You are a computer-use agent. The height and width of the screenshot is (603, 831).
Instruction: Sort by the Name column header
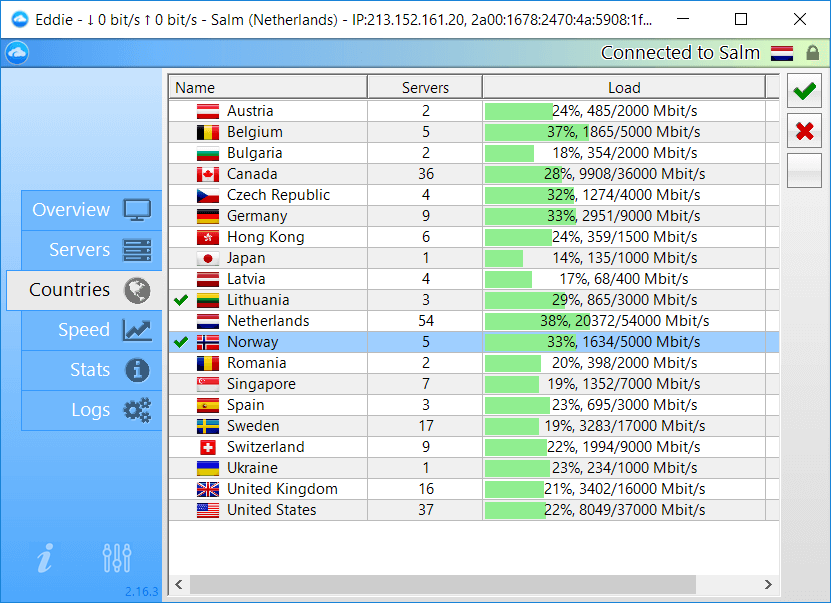coord(268,87)
